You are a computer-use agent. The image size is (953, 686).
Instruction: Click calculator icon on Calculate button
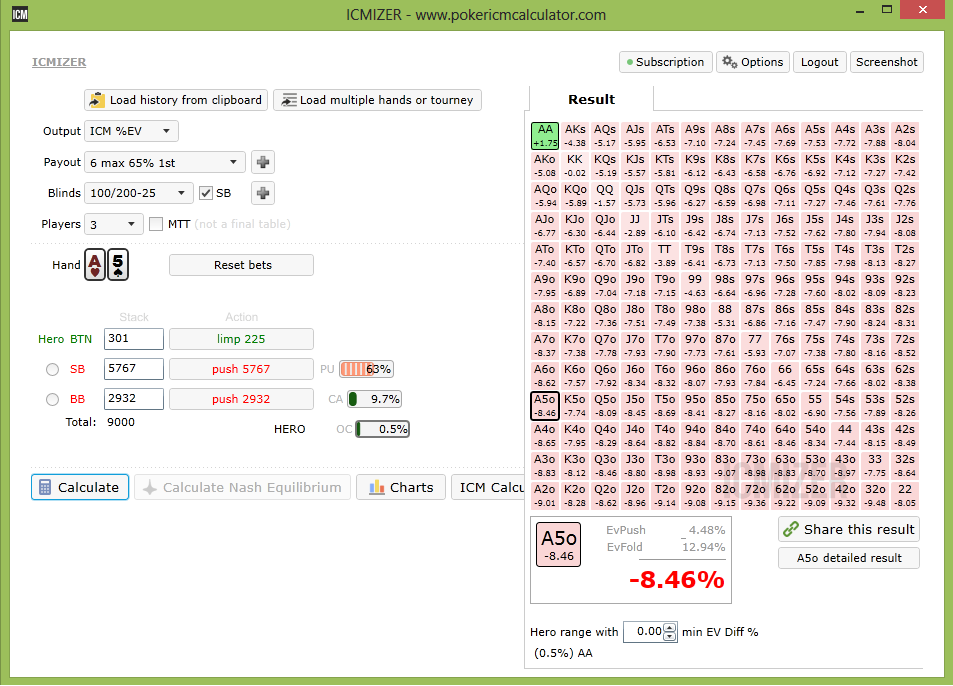tap(45, 487)
